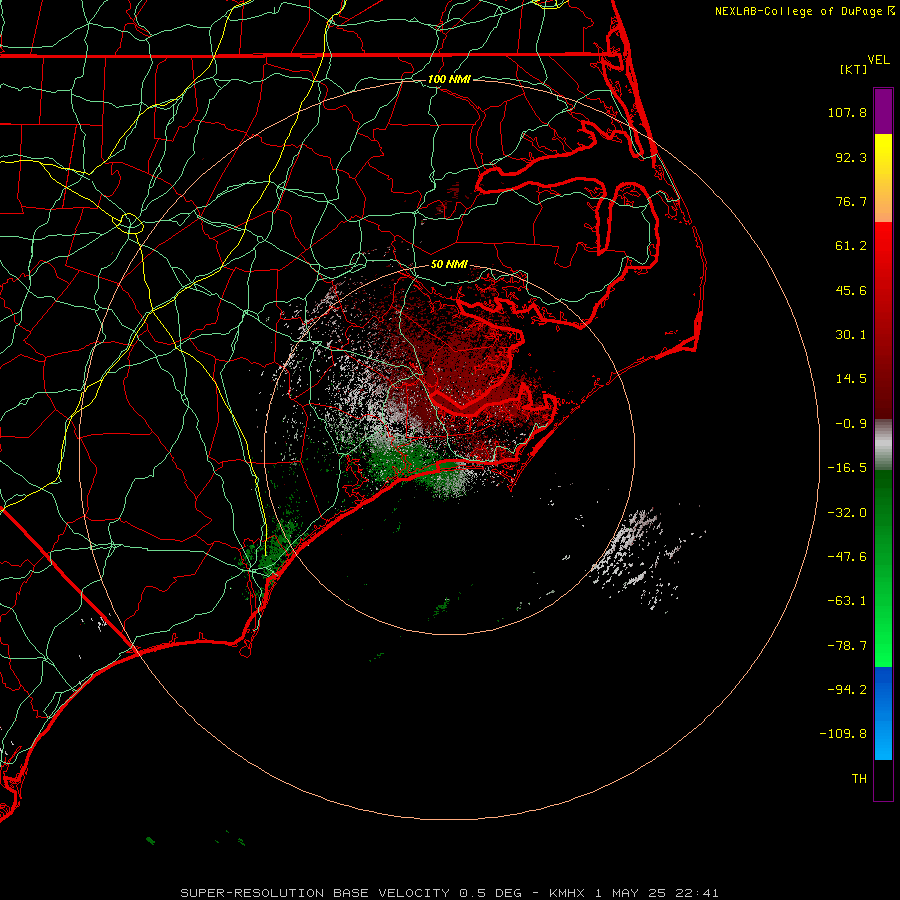This screenshot has height=900, width=900.
Task: Click the -16.5 velocity scale value
Action: point(847,468)
